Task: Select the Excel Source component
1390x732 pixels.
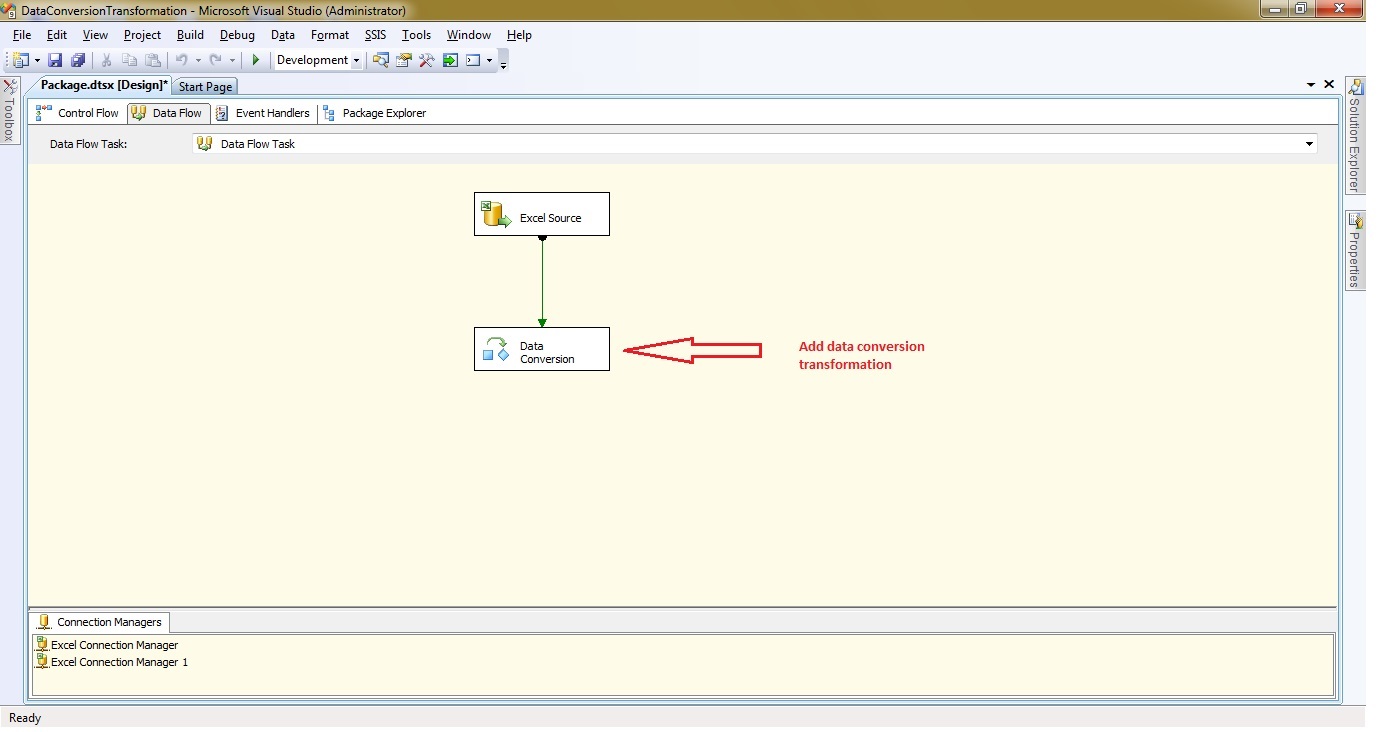Action: click(541, 215)
